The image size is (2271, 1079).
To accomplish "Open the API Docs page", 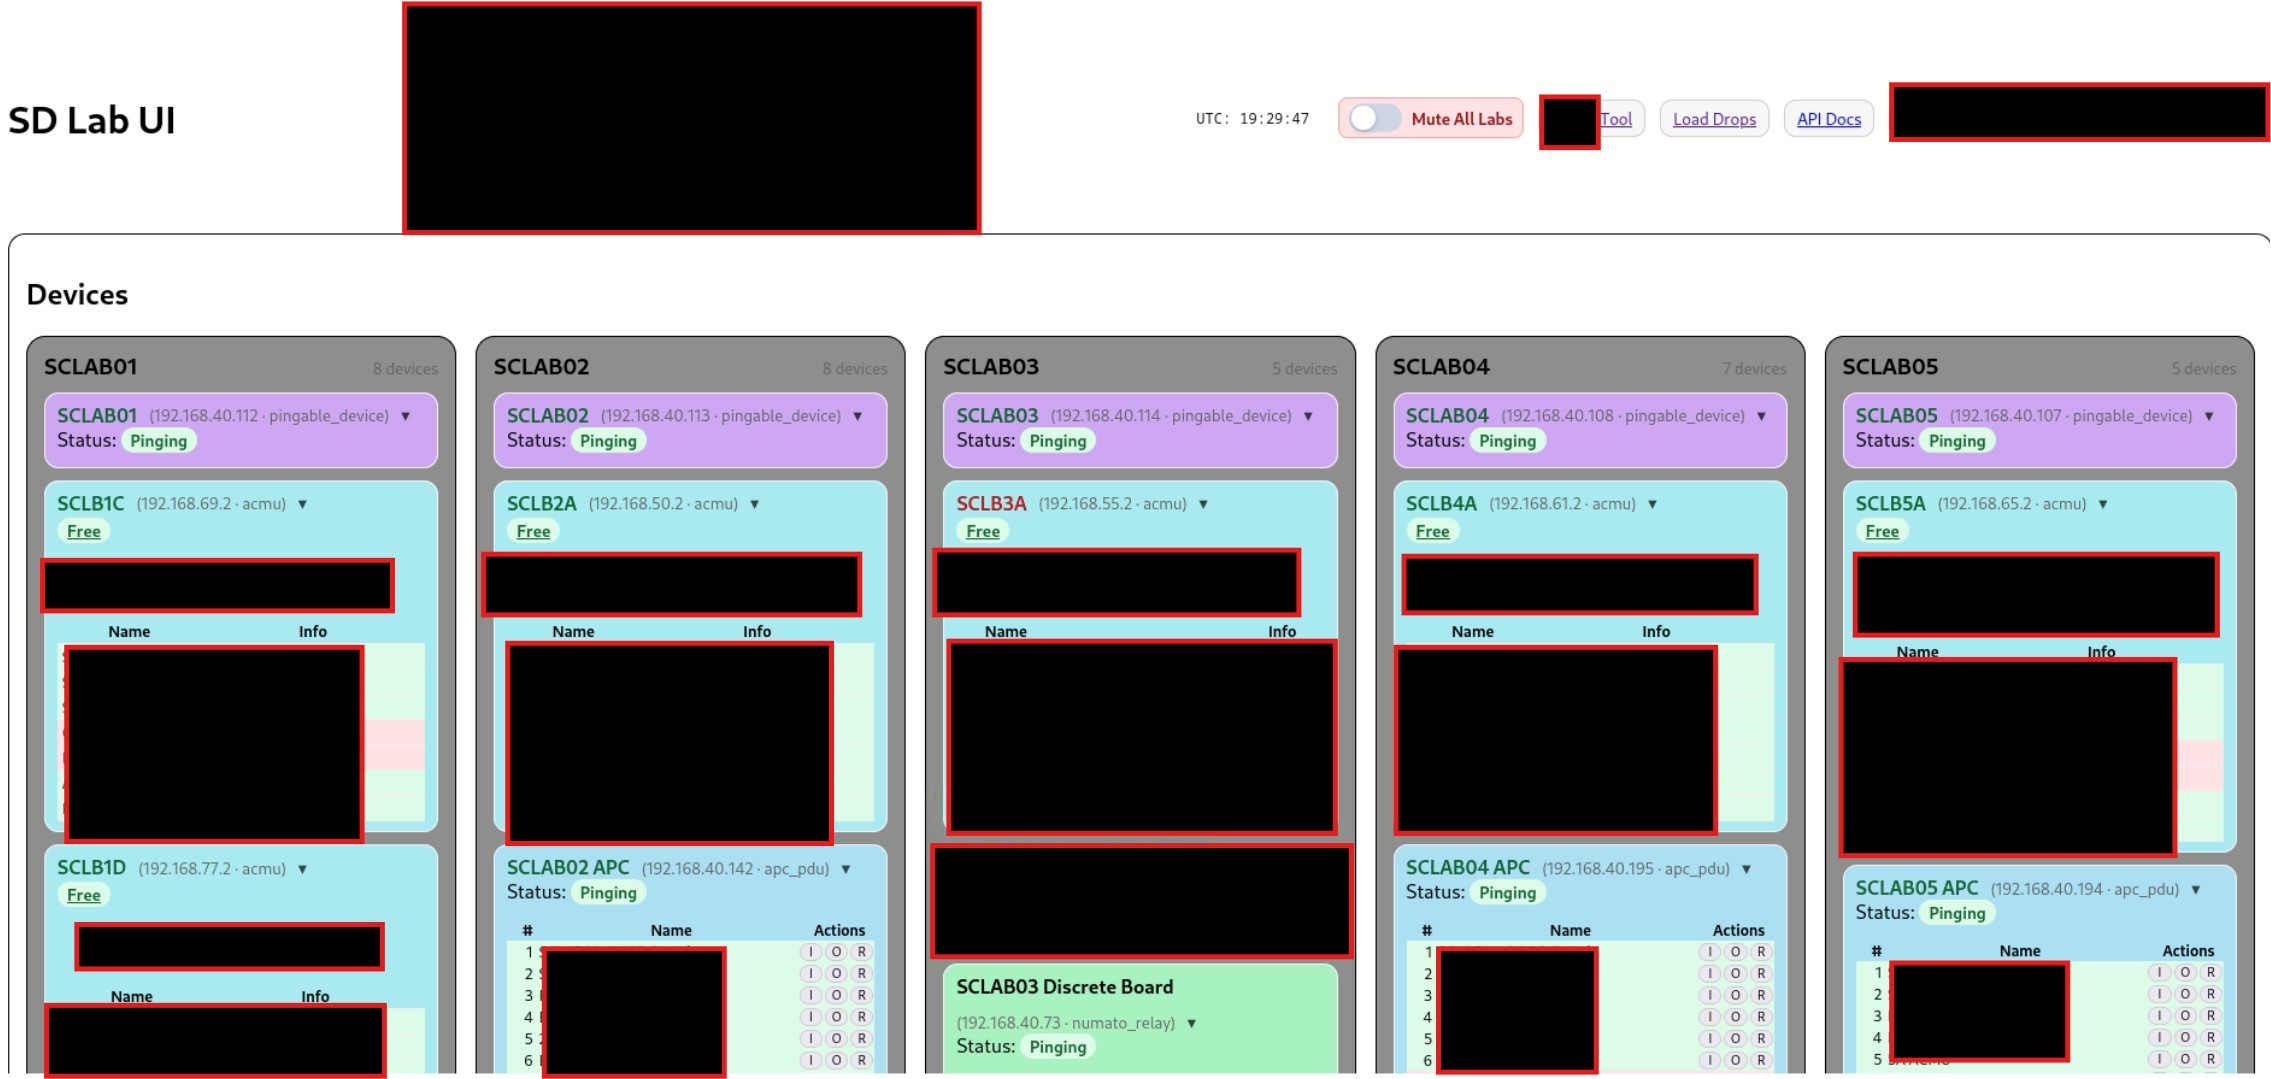I will pos(1828,118).
